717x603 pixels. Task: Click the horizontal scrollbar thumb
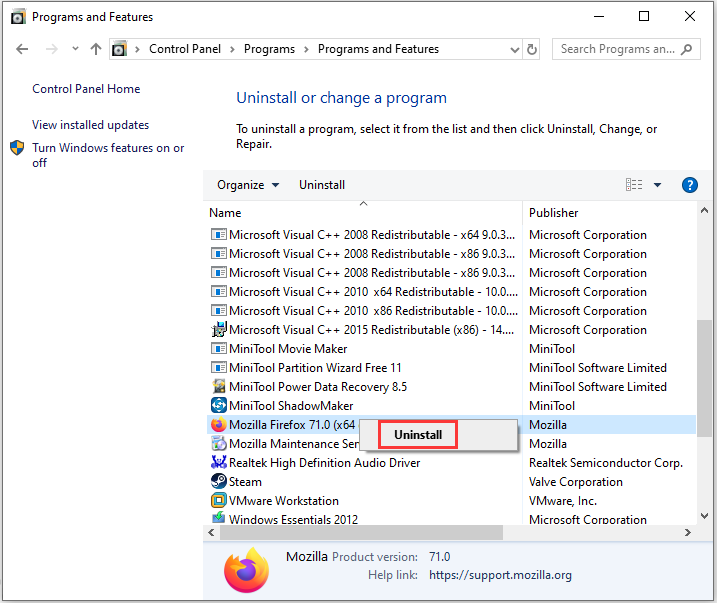(x=361, y=533)
